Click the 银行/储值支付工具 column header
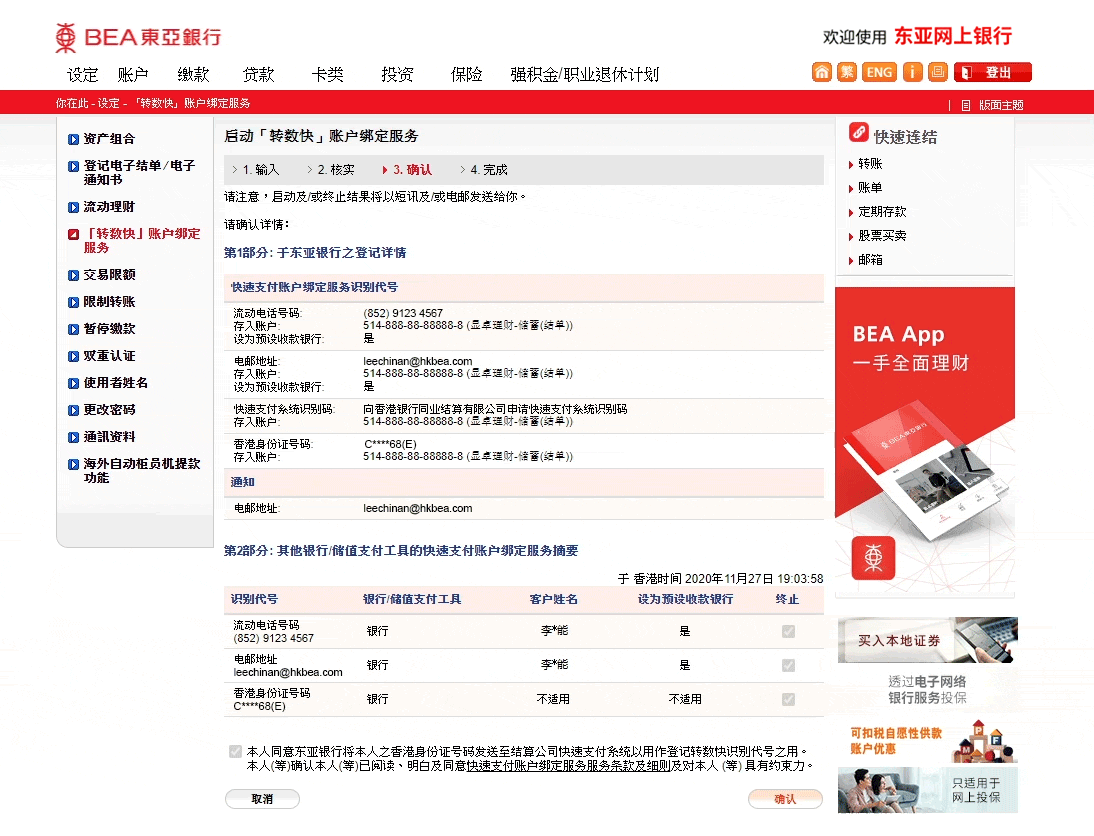1094x836 pixels. 412,599
